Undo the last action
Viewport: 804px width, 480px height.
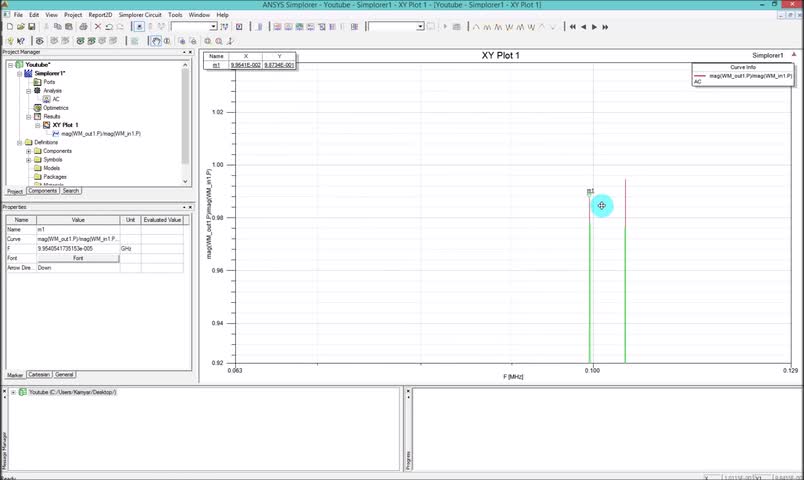[x=109, y=27]
